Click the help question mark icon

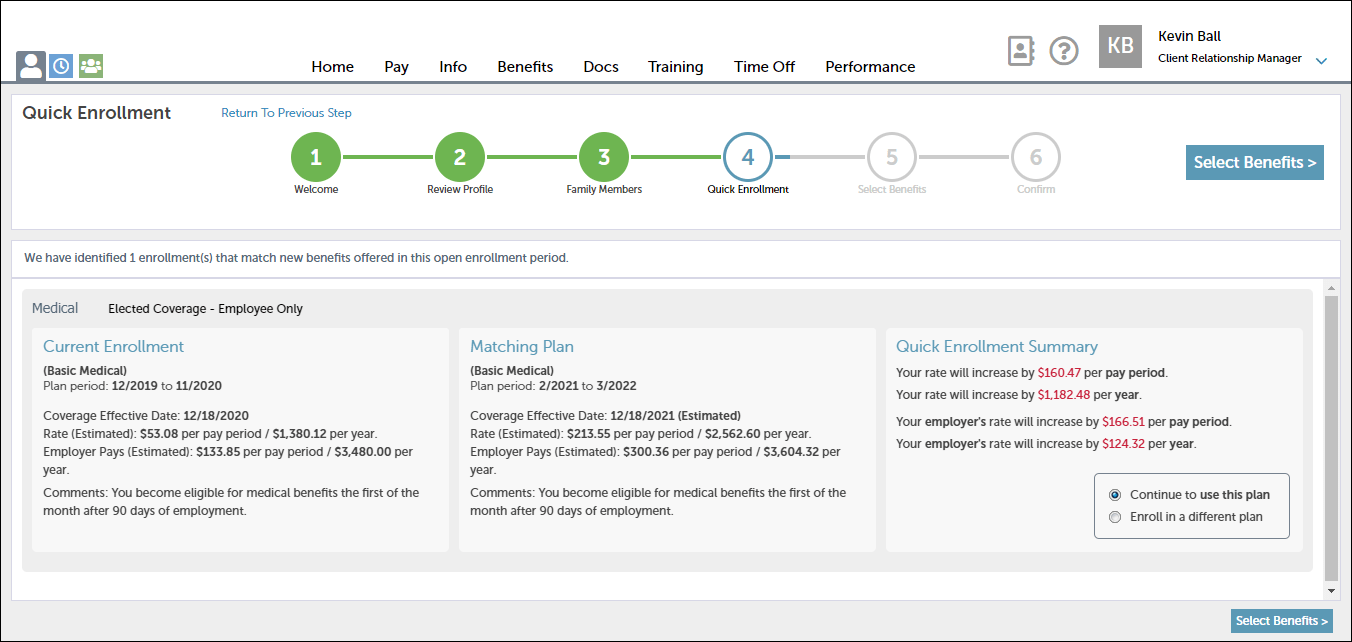click(x=1064, y=51)
